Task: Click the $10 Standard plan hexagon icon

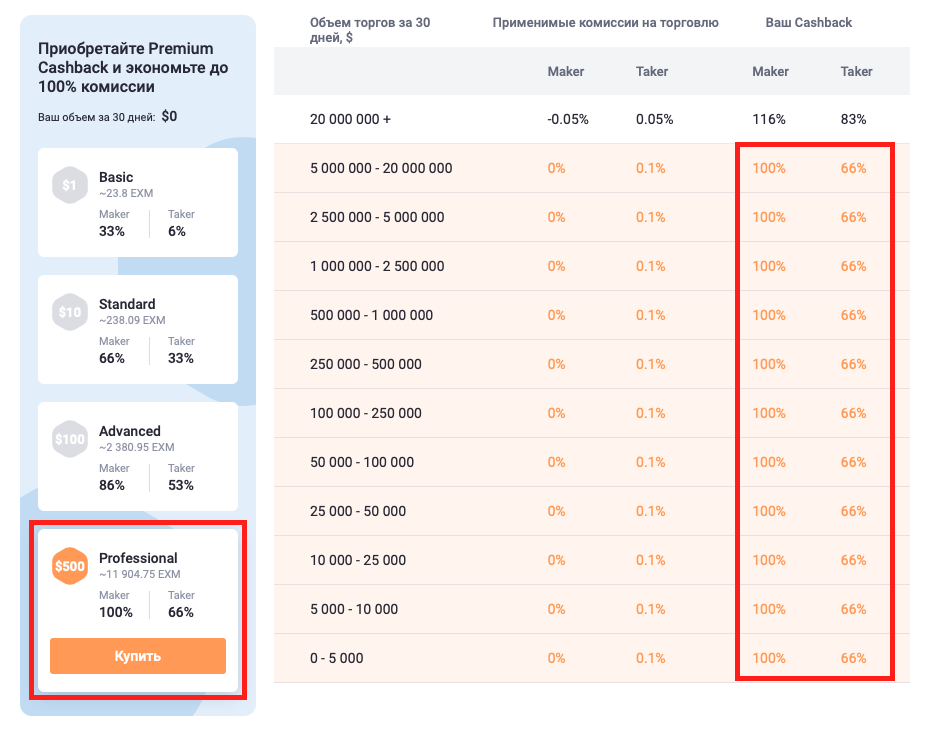Action: pyautogui.click(x=69, y=312)
